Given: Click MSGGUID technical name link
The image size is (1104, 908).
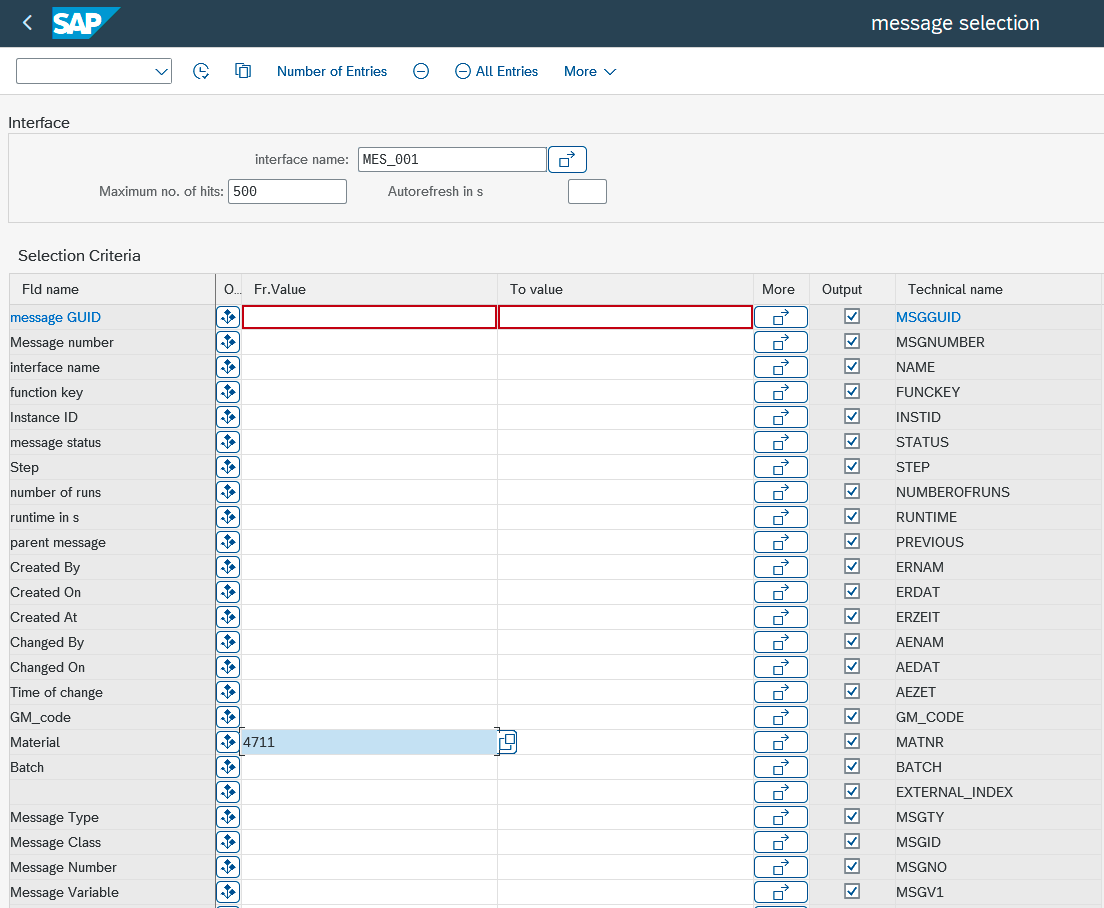Looking at the screenshot, I should (x=928, y=317).
